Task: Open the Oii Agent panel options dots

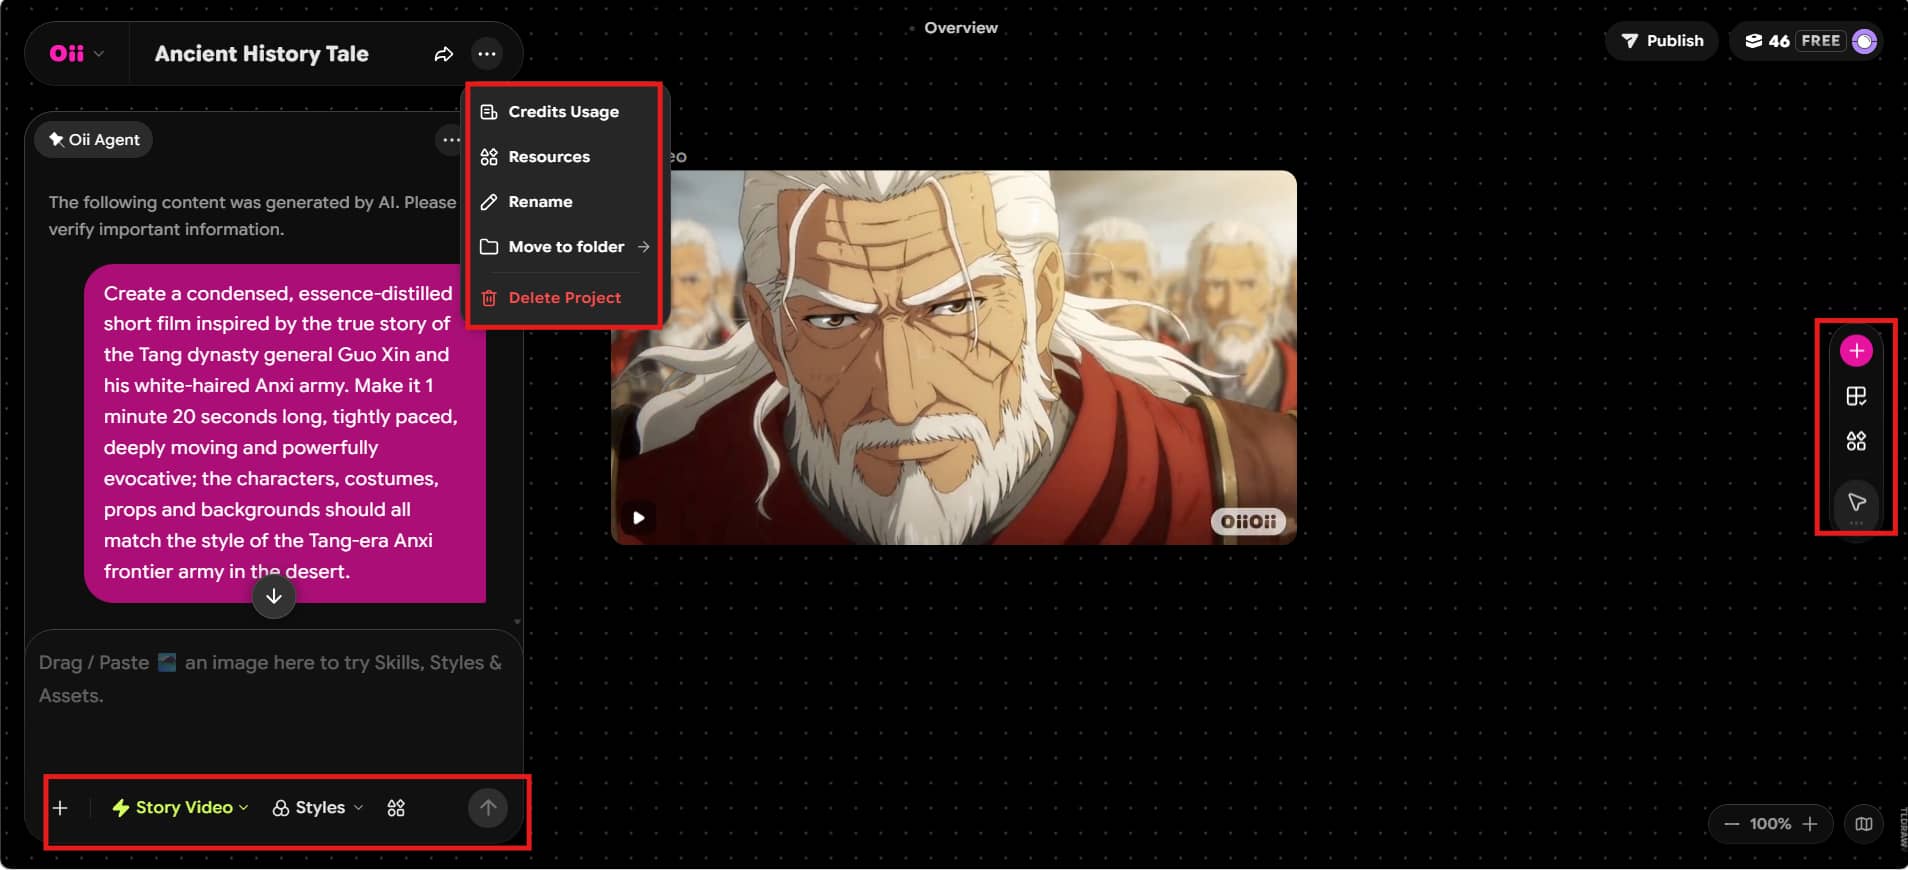Action: click(452, 140)
